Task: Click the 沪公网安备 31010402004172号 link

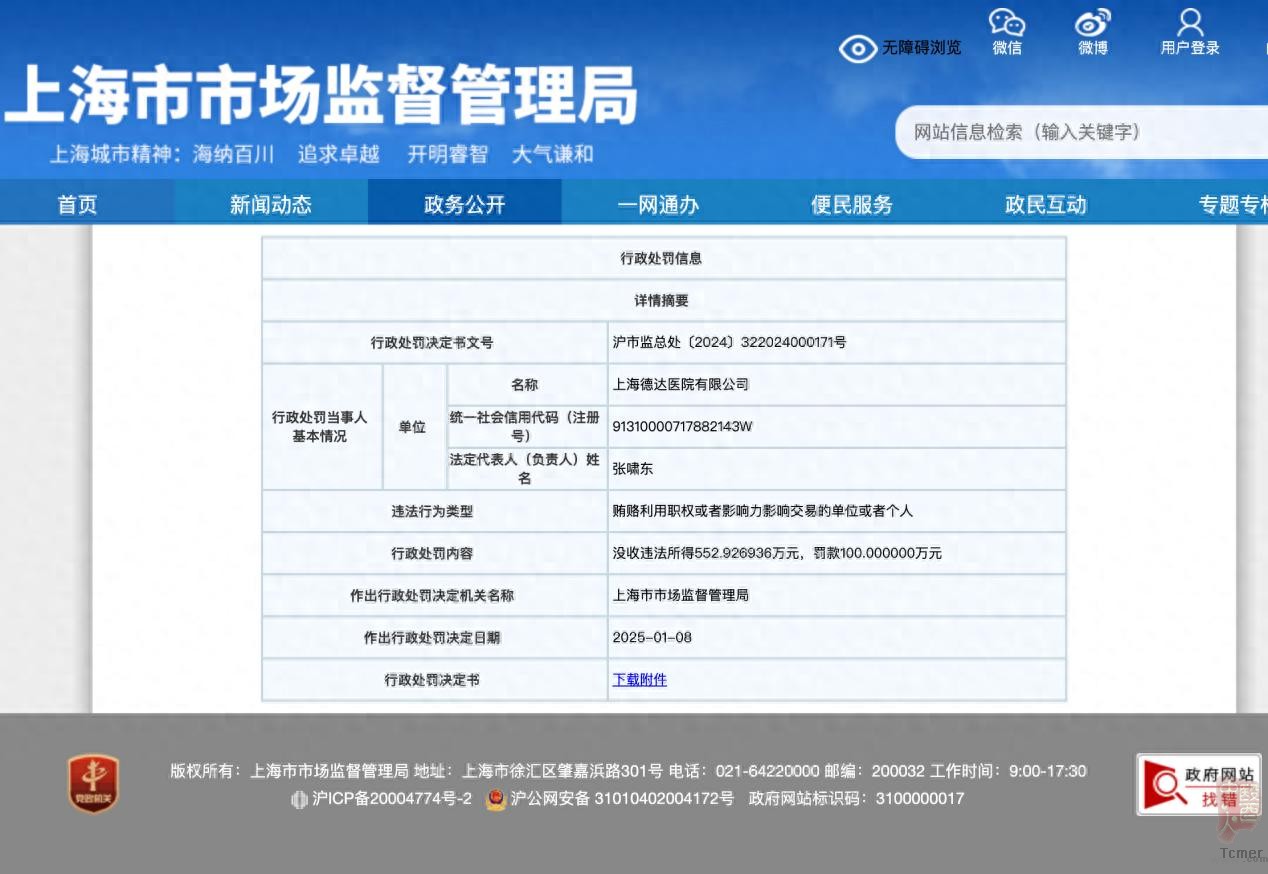Action: [x=622, y=799]
